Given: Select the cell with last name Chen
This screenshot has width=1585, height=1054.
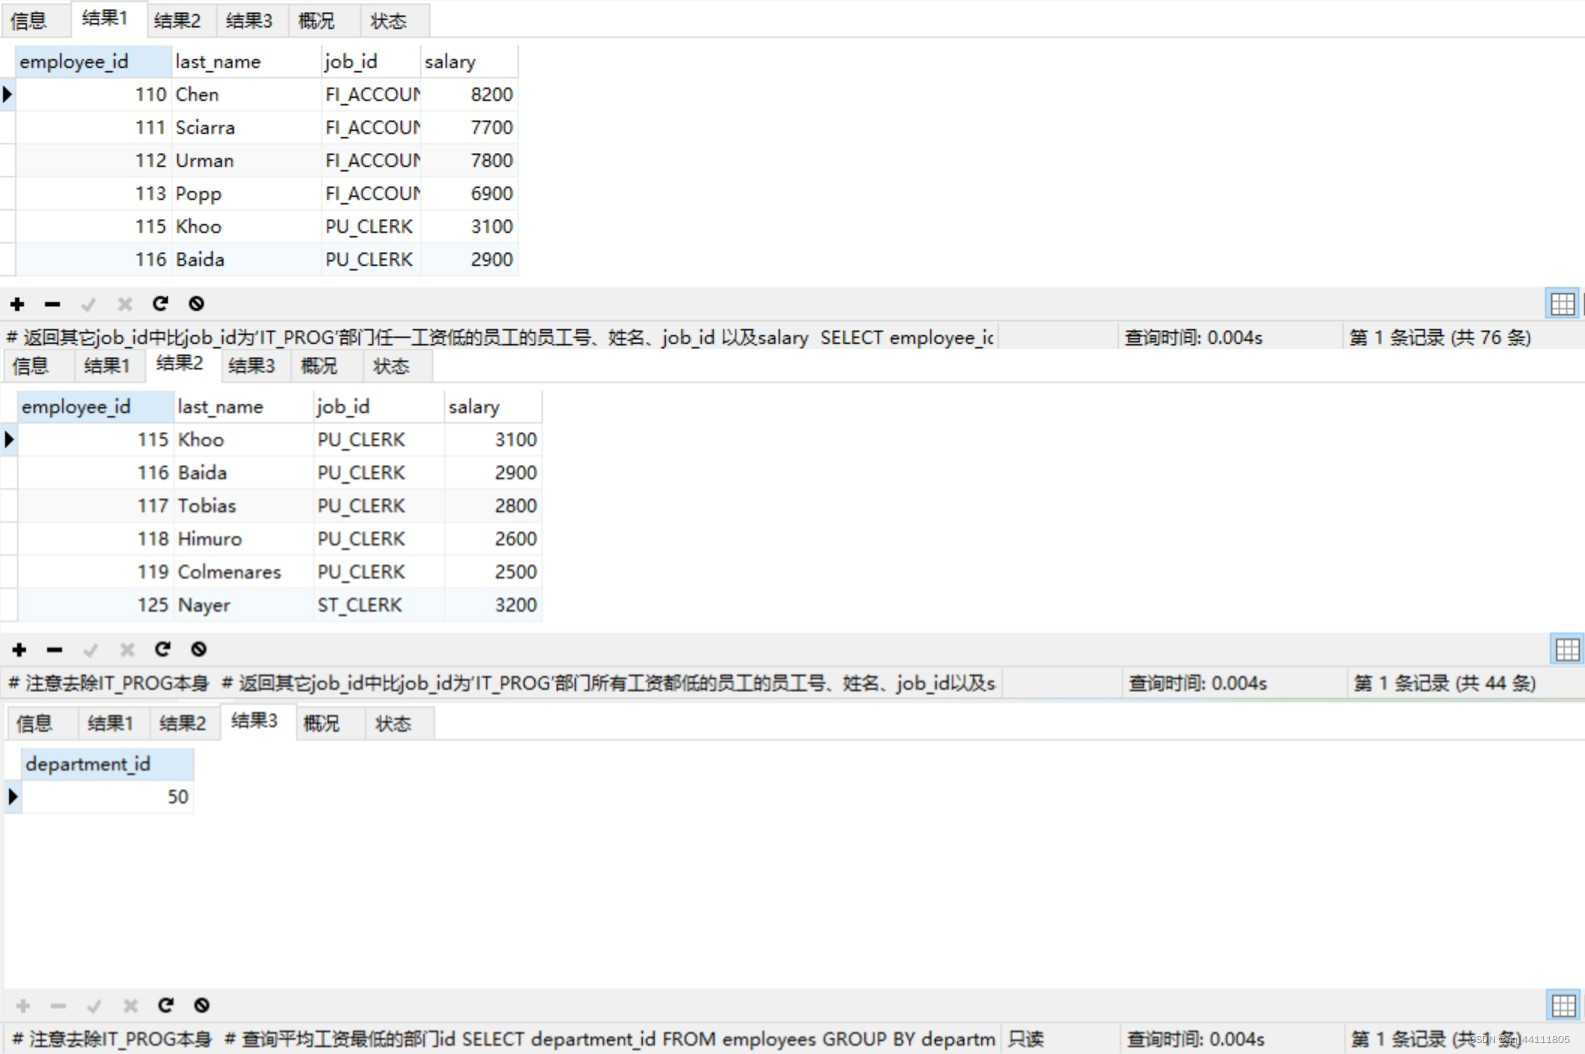Looking at the screenshot, I should point(247,94).
